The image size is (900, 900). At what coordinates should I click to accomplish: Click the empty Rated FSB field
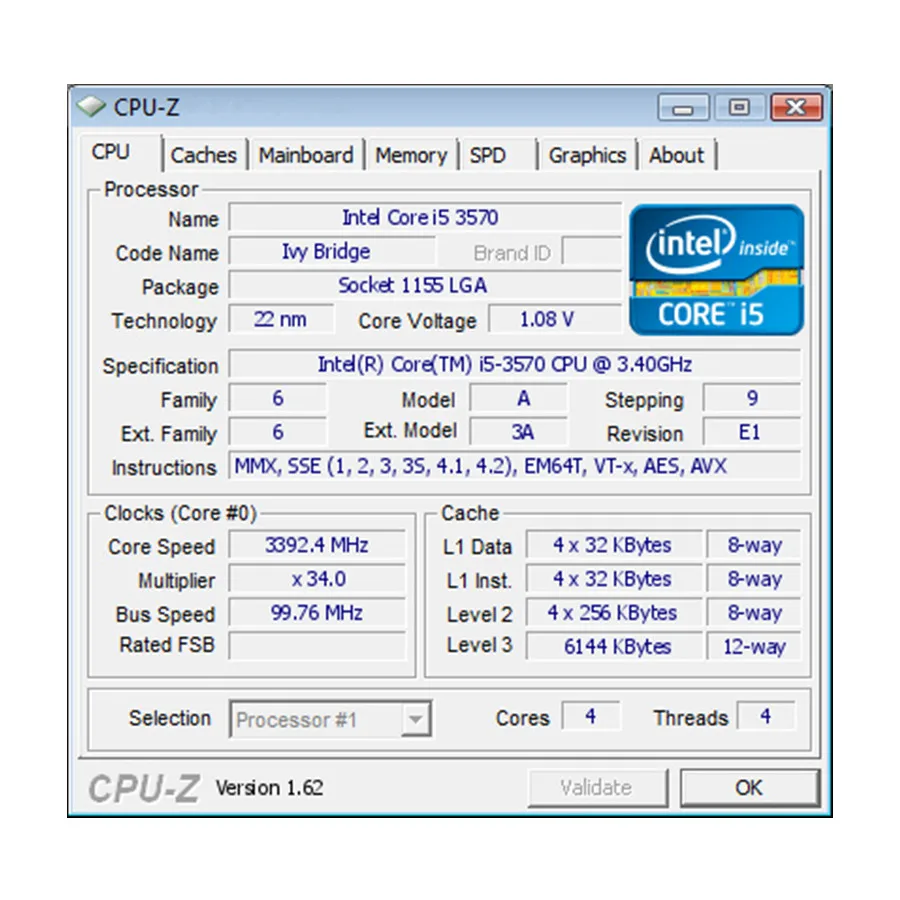click(317, 646)
